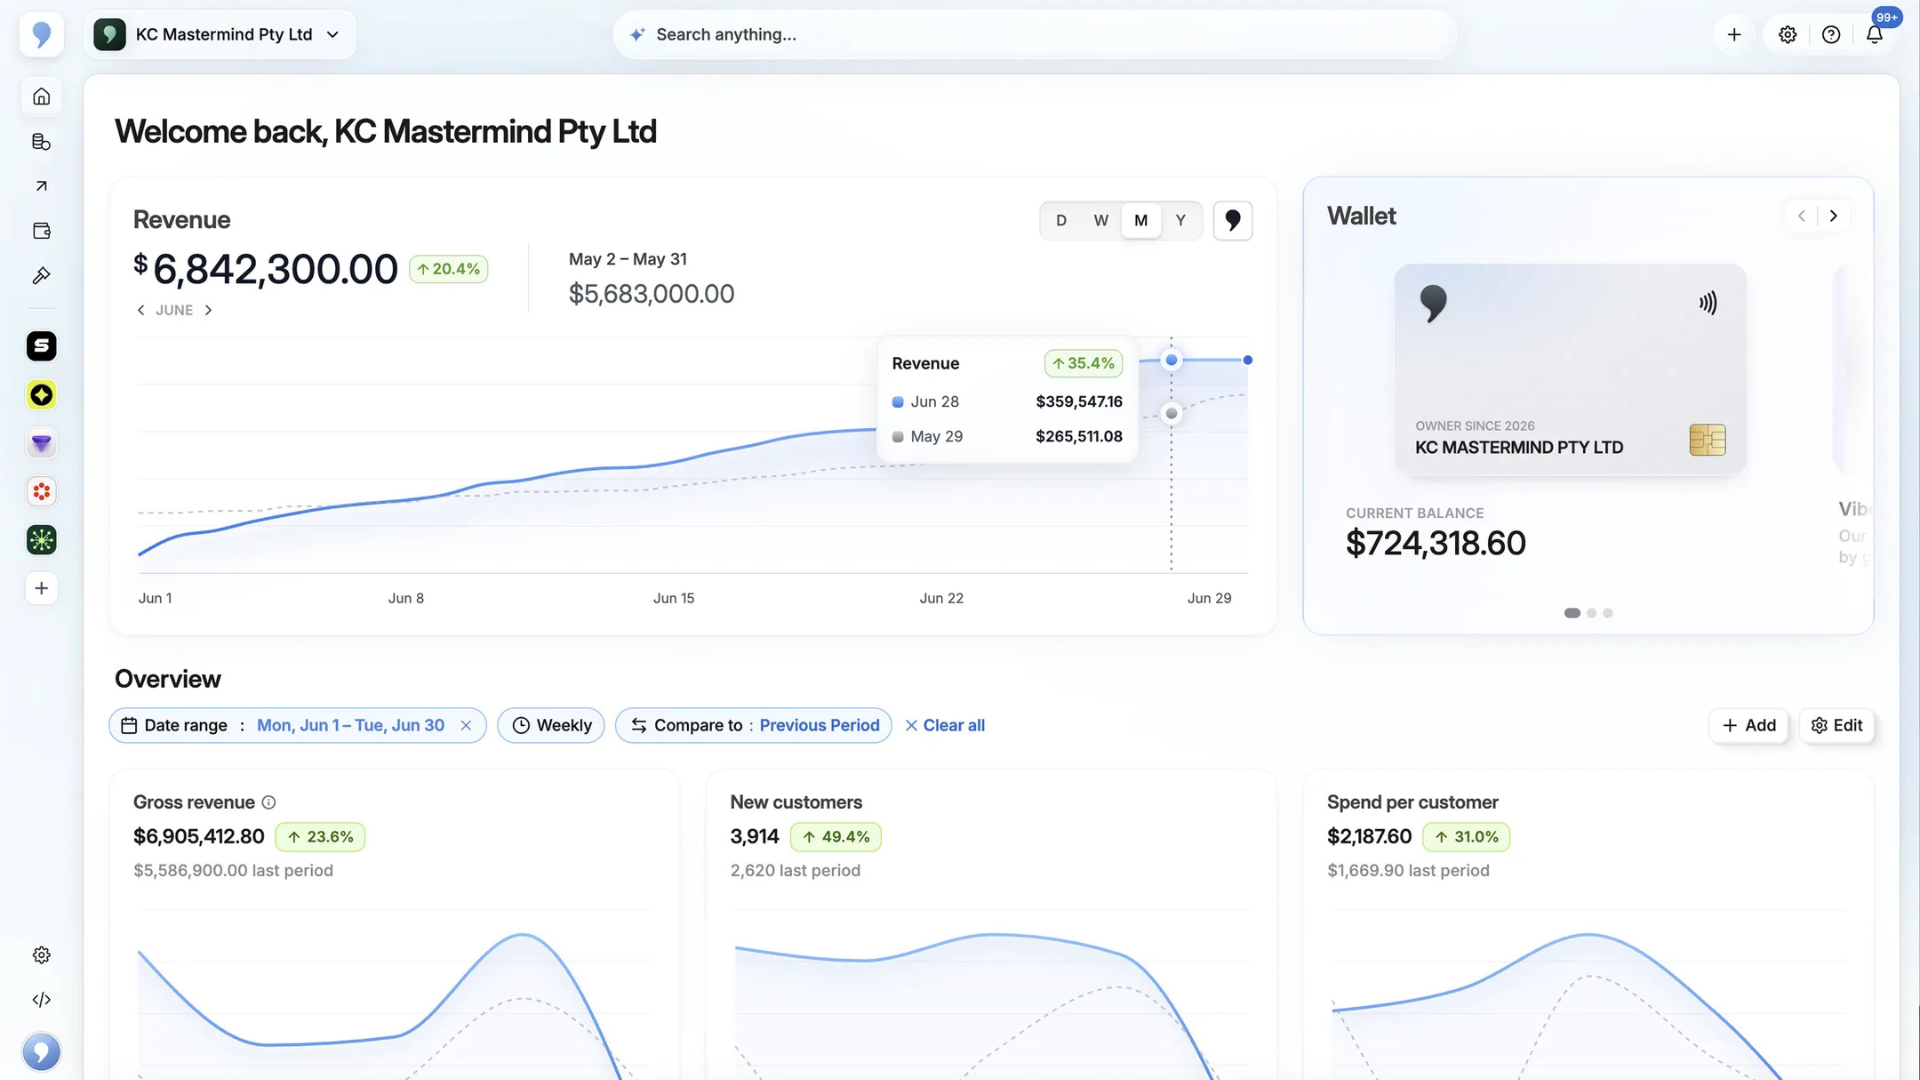The image size is (1920, 1080).
Task: Open the developer code icon in sidebar
Action: (41, 999)
